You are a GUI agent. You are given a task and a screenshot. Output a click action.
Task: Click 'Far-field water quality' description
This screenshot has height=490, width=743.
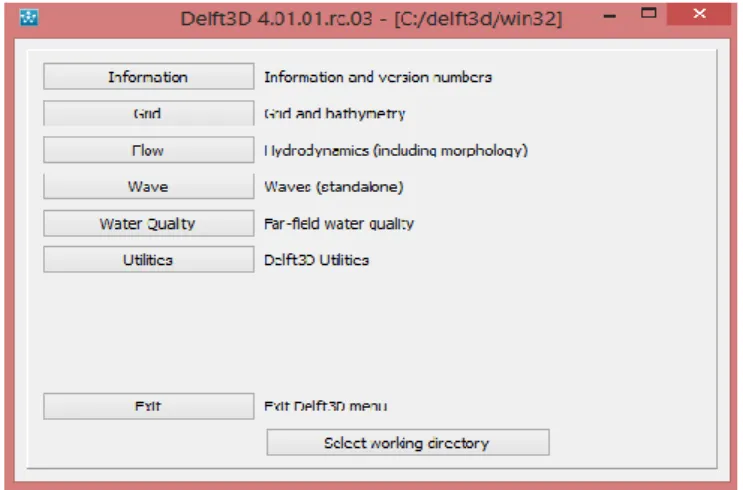[339, 223]
